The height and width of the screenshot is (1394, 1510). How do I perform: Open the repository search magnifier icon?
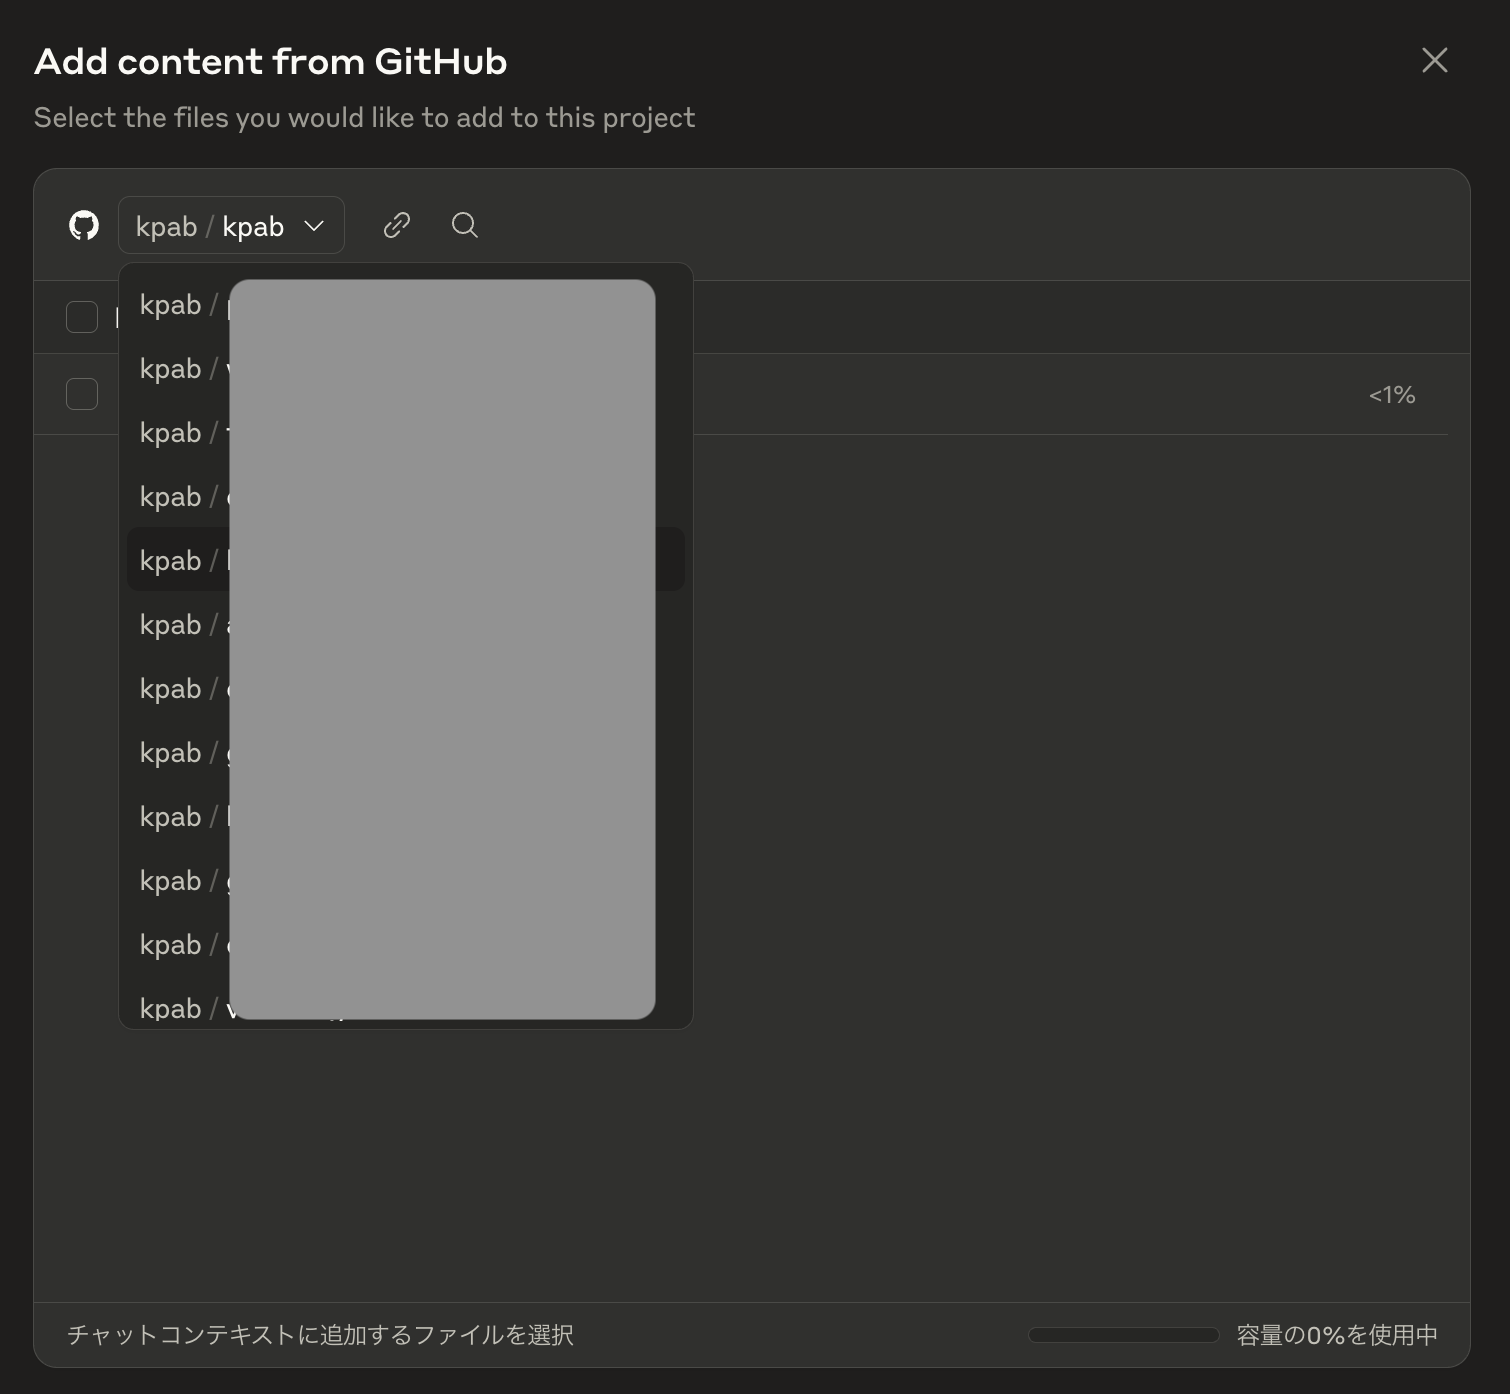[x=465, y=225]
